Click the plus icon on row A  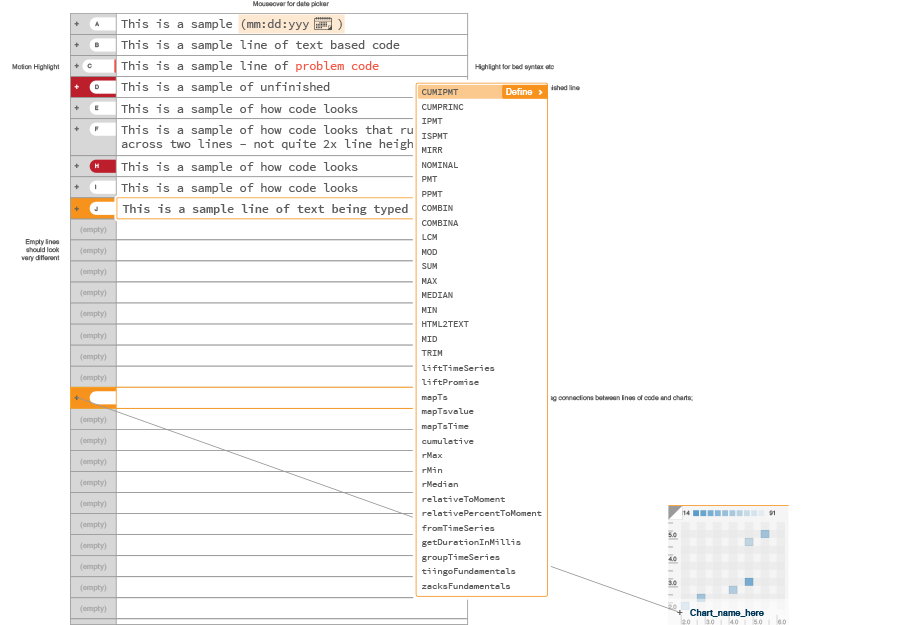pyautogui.click(x=77, y=24)
